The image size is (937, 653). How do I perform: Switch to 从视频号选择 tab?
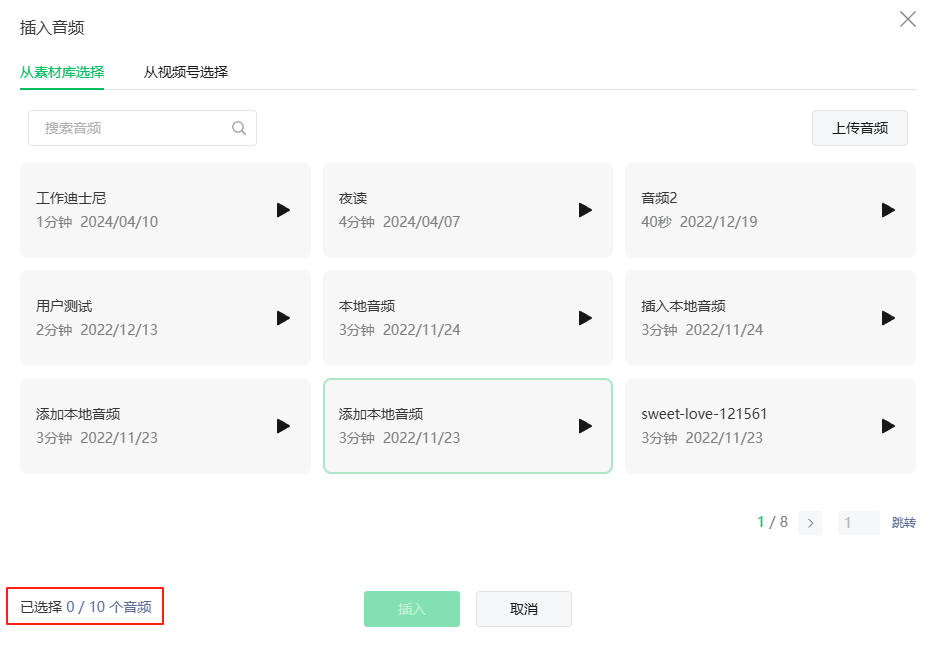point(185,72)
